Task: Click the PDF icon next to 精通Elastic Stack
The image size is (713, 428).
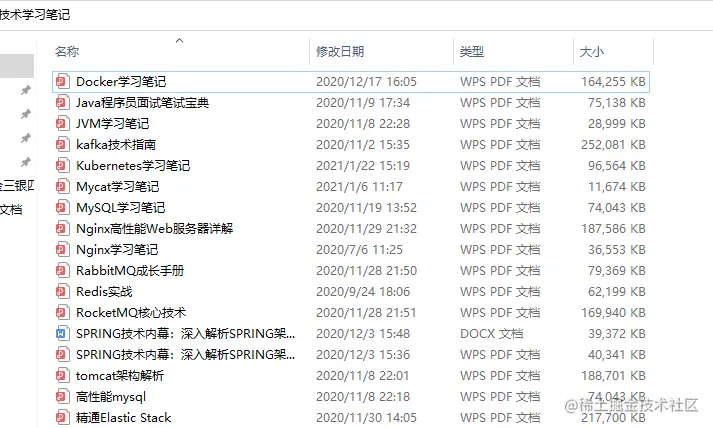Action: 62,418
